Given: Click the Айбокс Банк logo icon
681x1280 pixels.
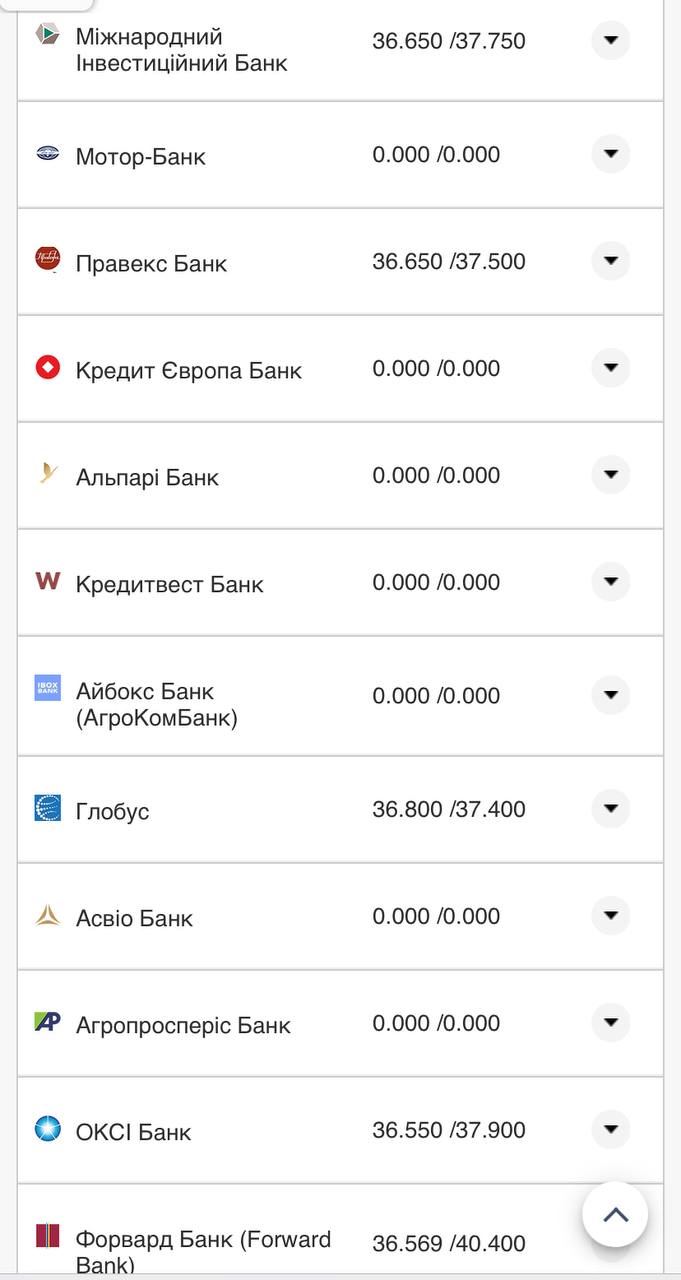Looking at the screenshot, I should point(48,688).
